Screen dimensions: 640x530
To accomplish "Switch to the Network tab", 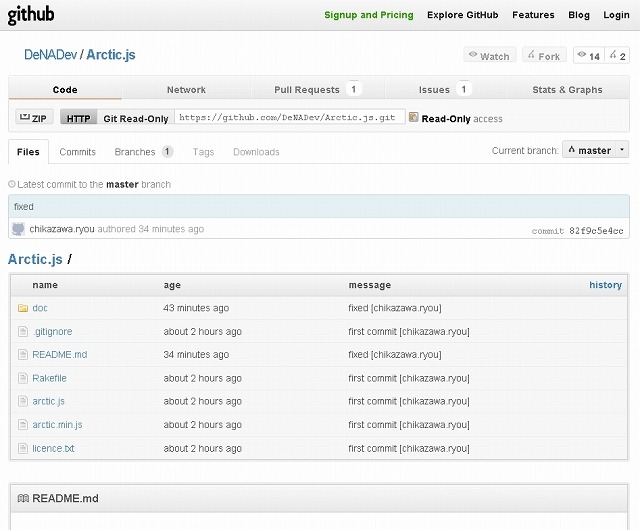I will tap(186, 90).
